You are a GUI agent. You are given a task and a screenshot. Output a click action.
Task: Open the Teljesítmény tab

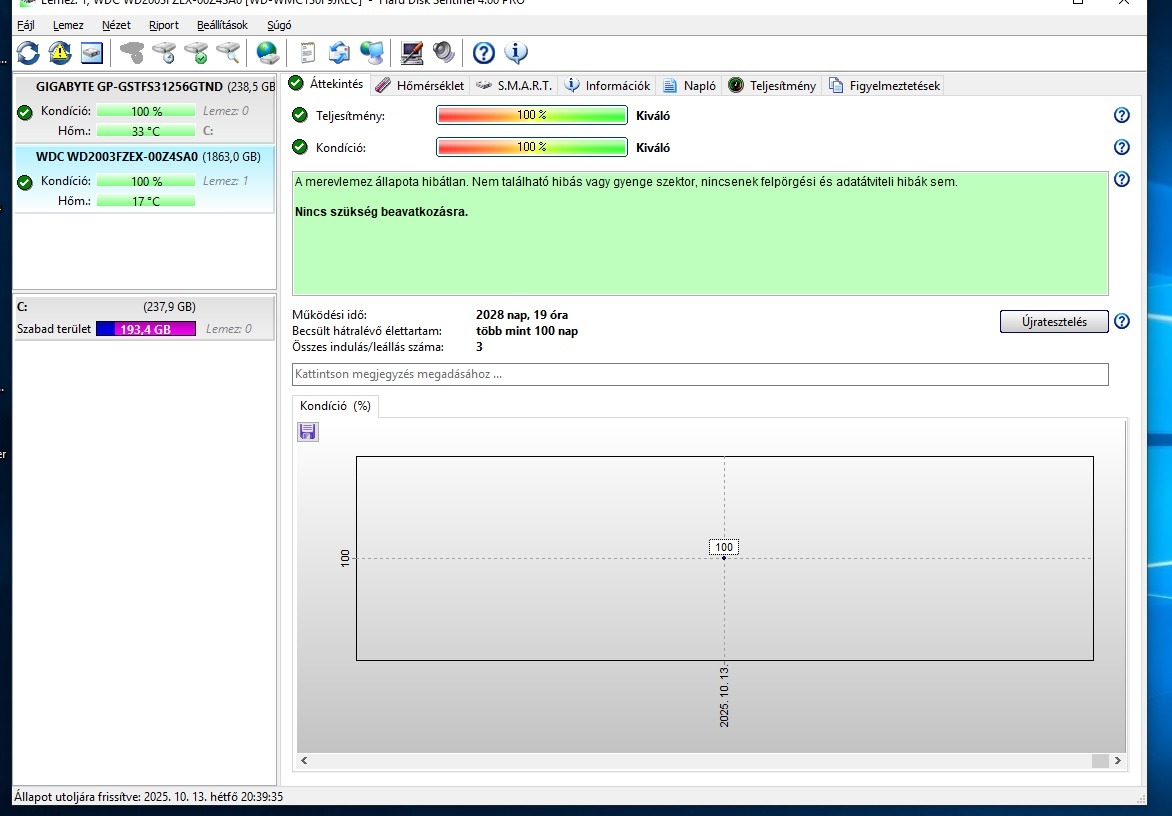(x=772, y=85)
